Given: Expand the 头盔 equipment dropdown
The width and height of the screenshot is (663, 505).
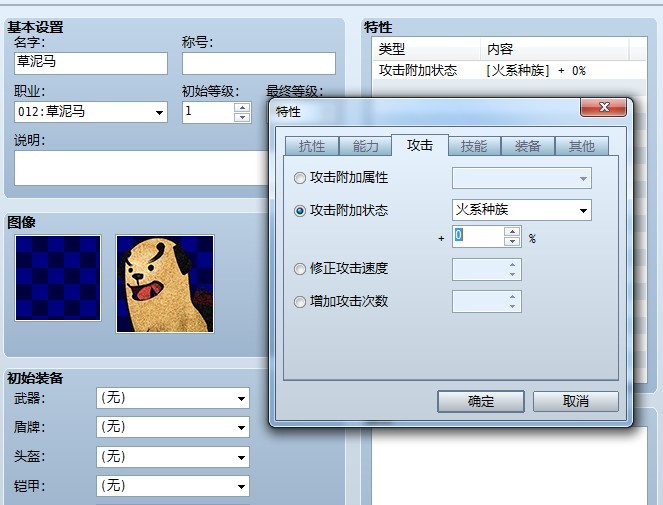Looking at the screenshot, I should [x=173, y=457].
